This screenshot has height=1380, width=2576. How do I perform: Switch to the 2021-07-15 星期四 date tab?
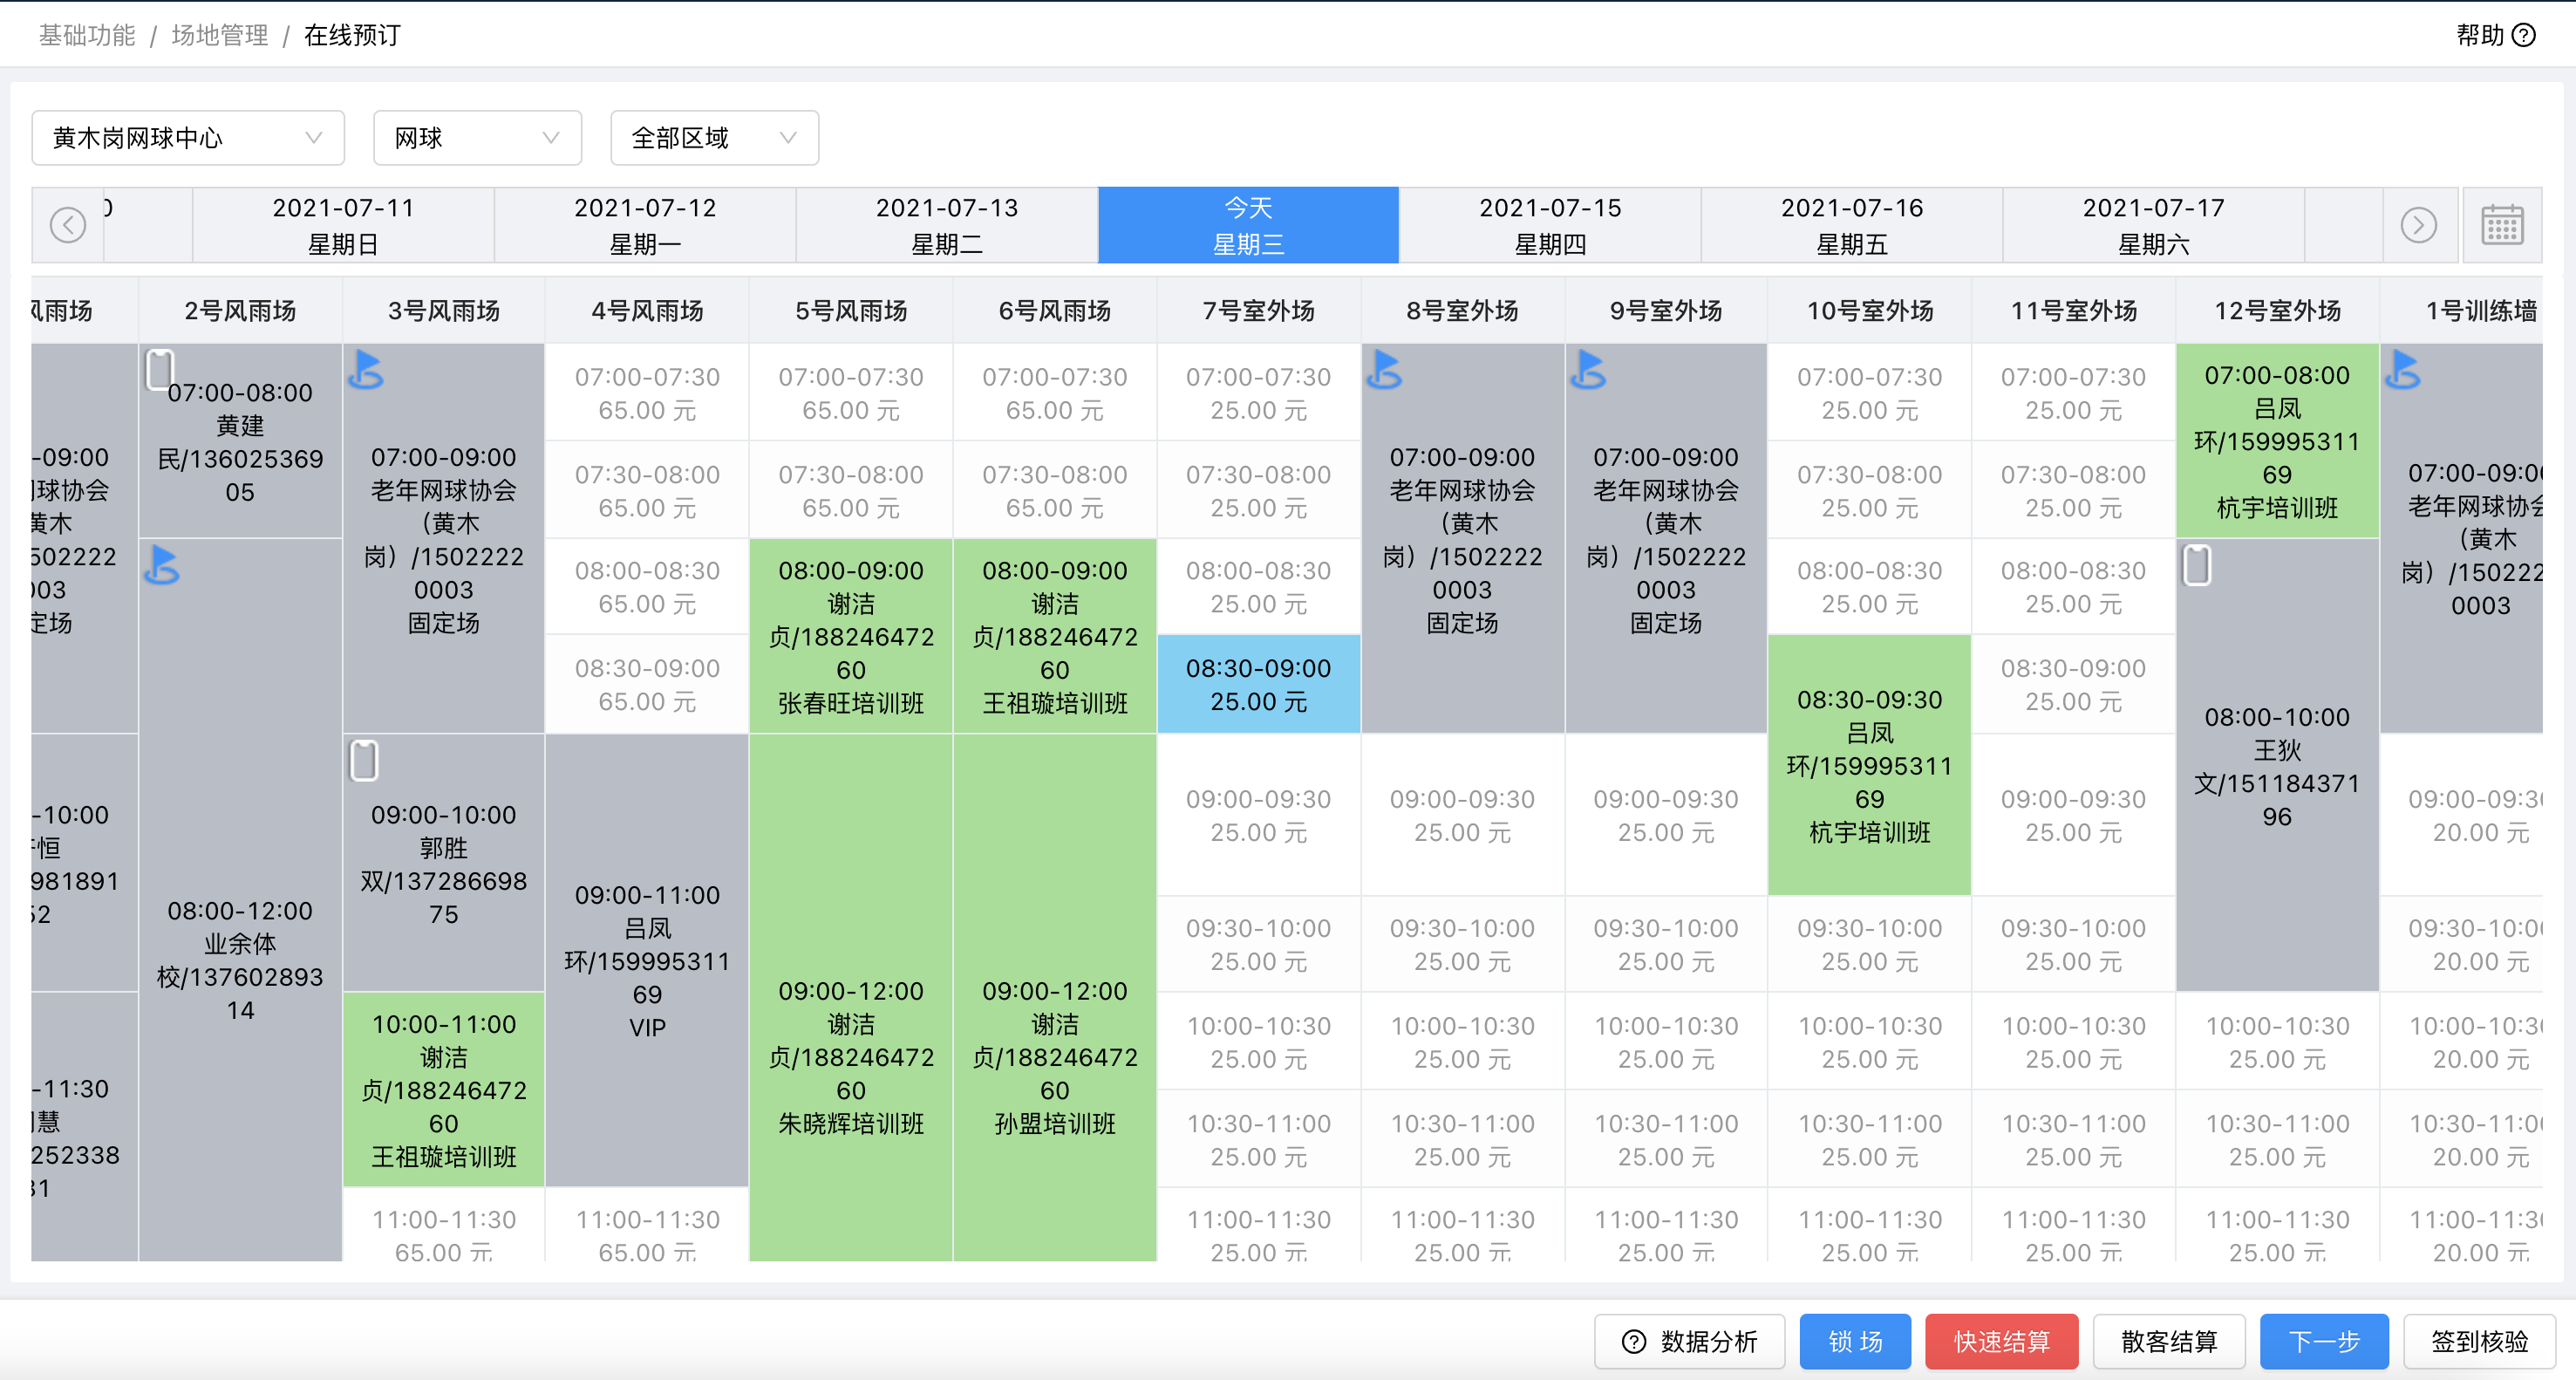pyautogui.click(x=1550, y=224)
